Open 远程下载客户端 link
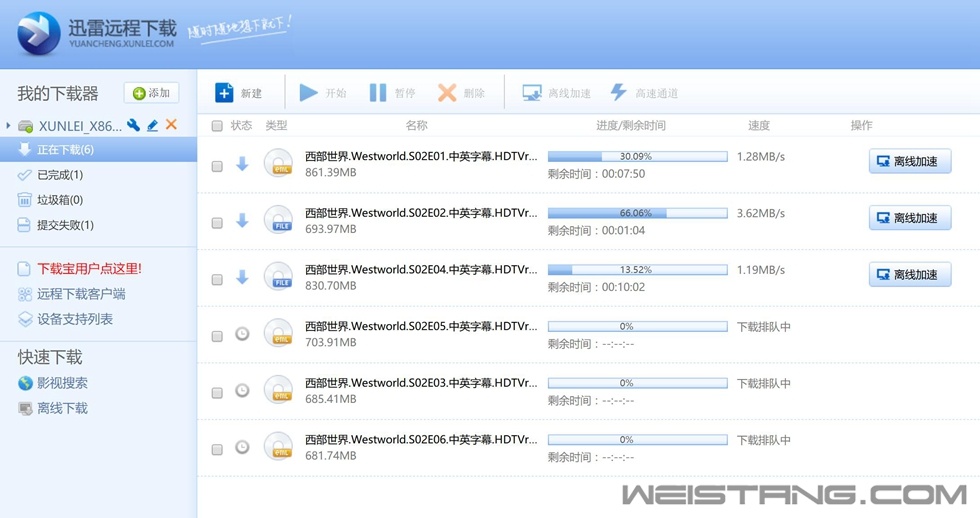Screen dimensions: 980x518 (81, 294)
